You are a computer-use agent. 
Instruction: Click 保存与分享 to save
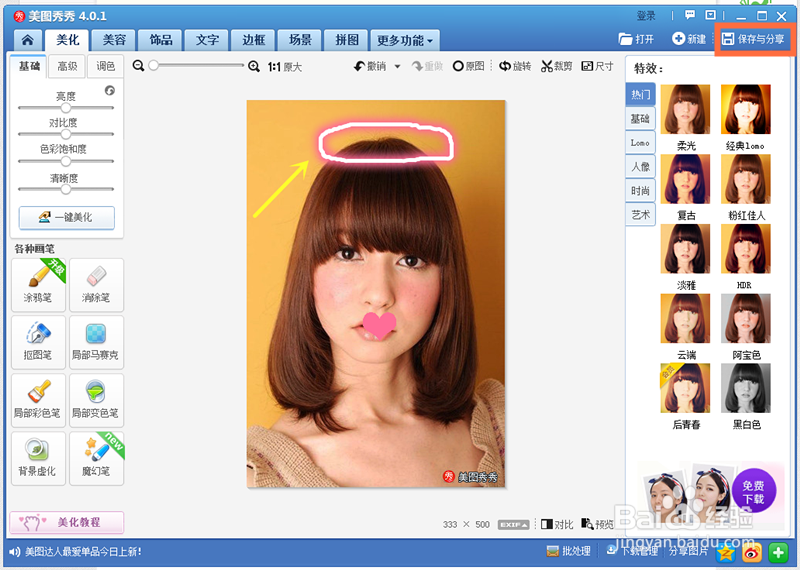[x=754, y=39]
